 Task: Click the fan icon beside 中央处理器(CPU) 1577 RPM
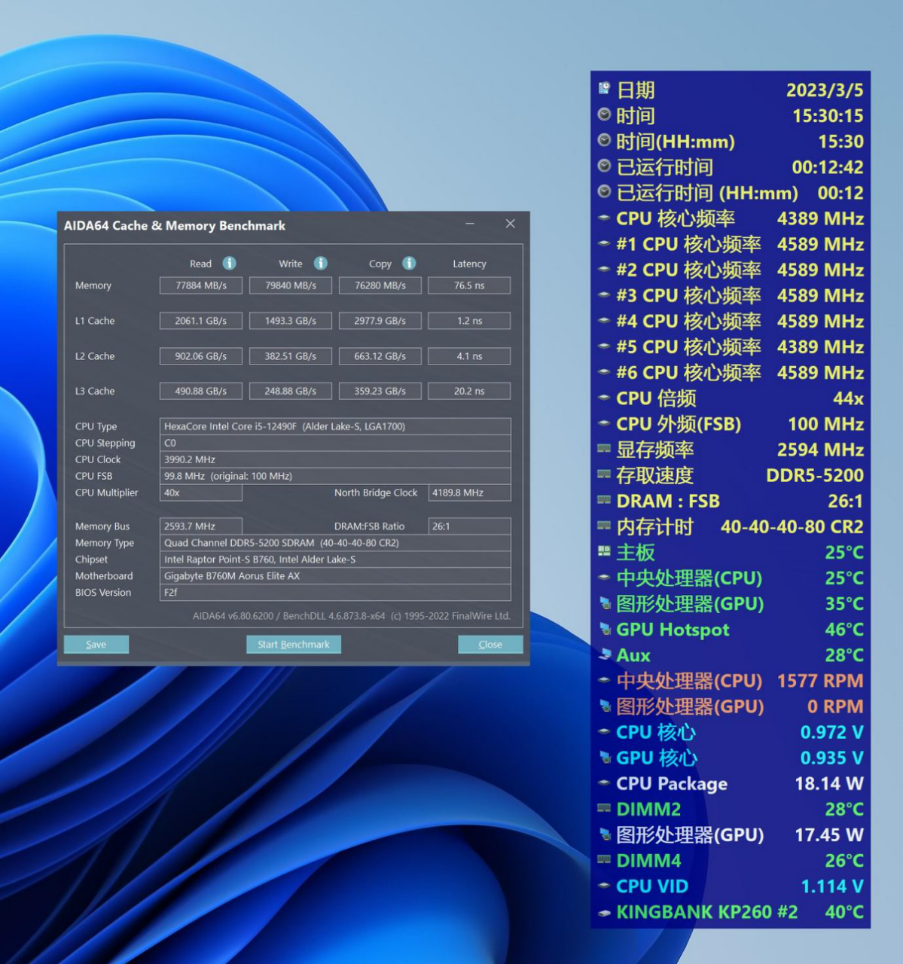tap(604, 680)
